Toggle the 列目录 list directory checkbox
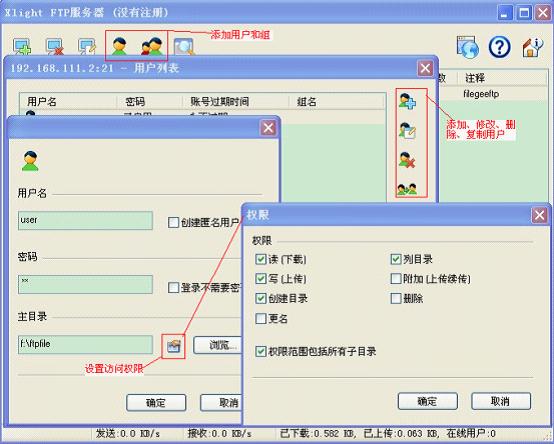Viewport: 554px width, 444px height. pyautogui.click(x=396, y=259)
